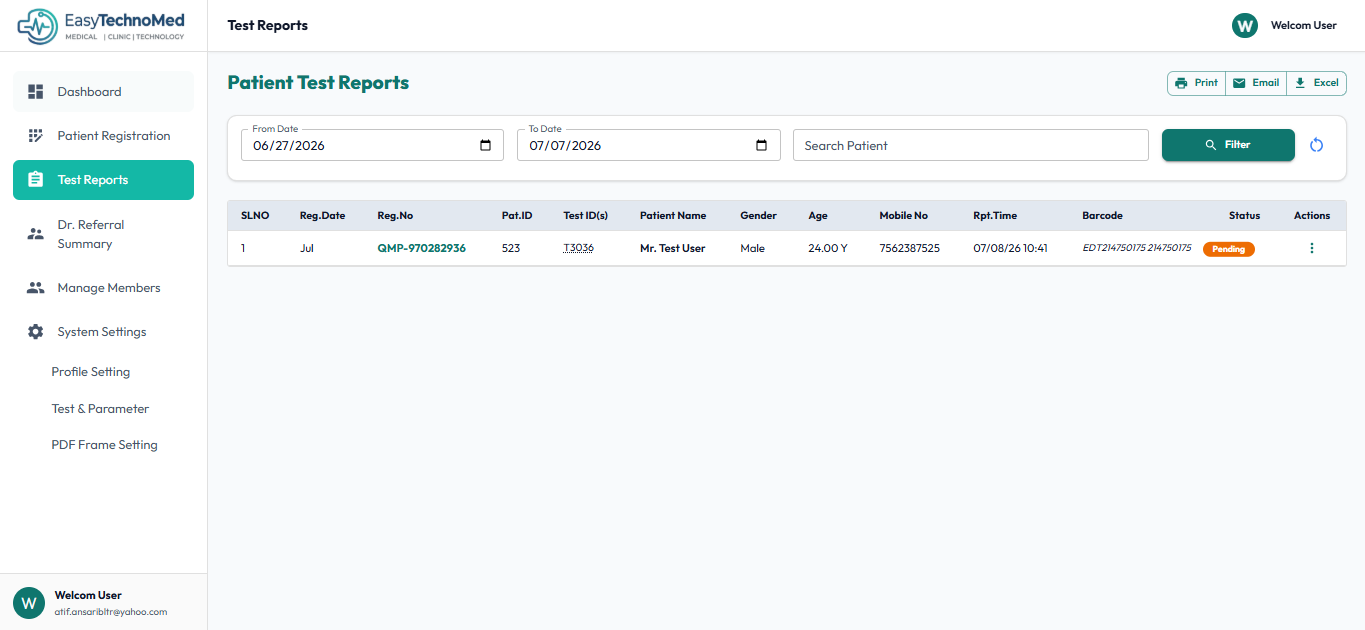Viewport: 1365px width, 630px height.
Task: Open the To Date calendar picker icon
Action: tap(762, 145)
